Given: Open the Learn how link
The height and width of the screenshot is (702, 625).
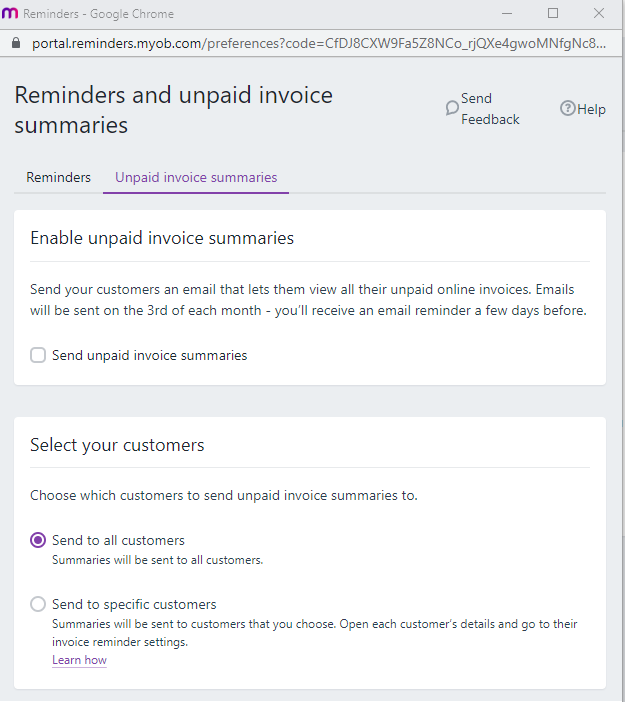Looking at the screenshot, I should coord(79,660).
